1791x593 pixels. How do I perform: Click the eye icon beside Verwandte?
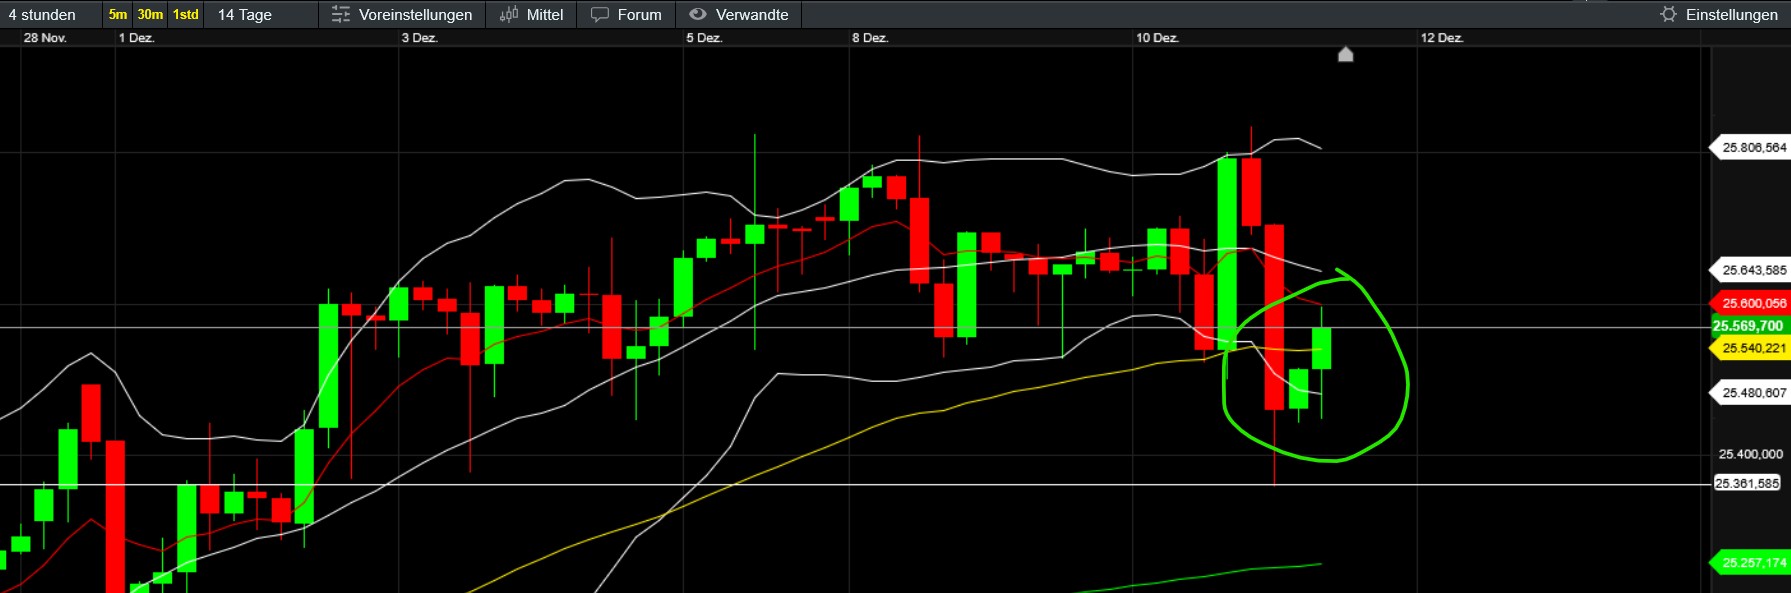coord(698,15)
